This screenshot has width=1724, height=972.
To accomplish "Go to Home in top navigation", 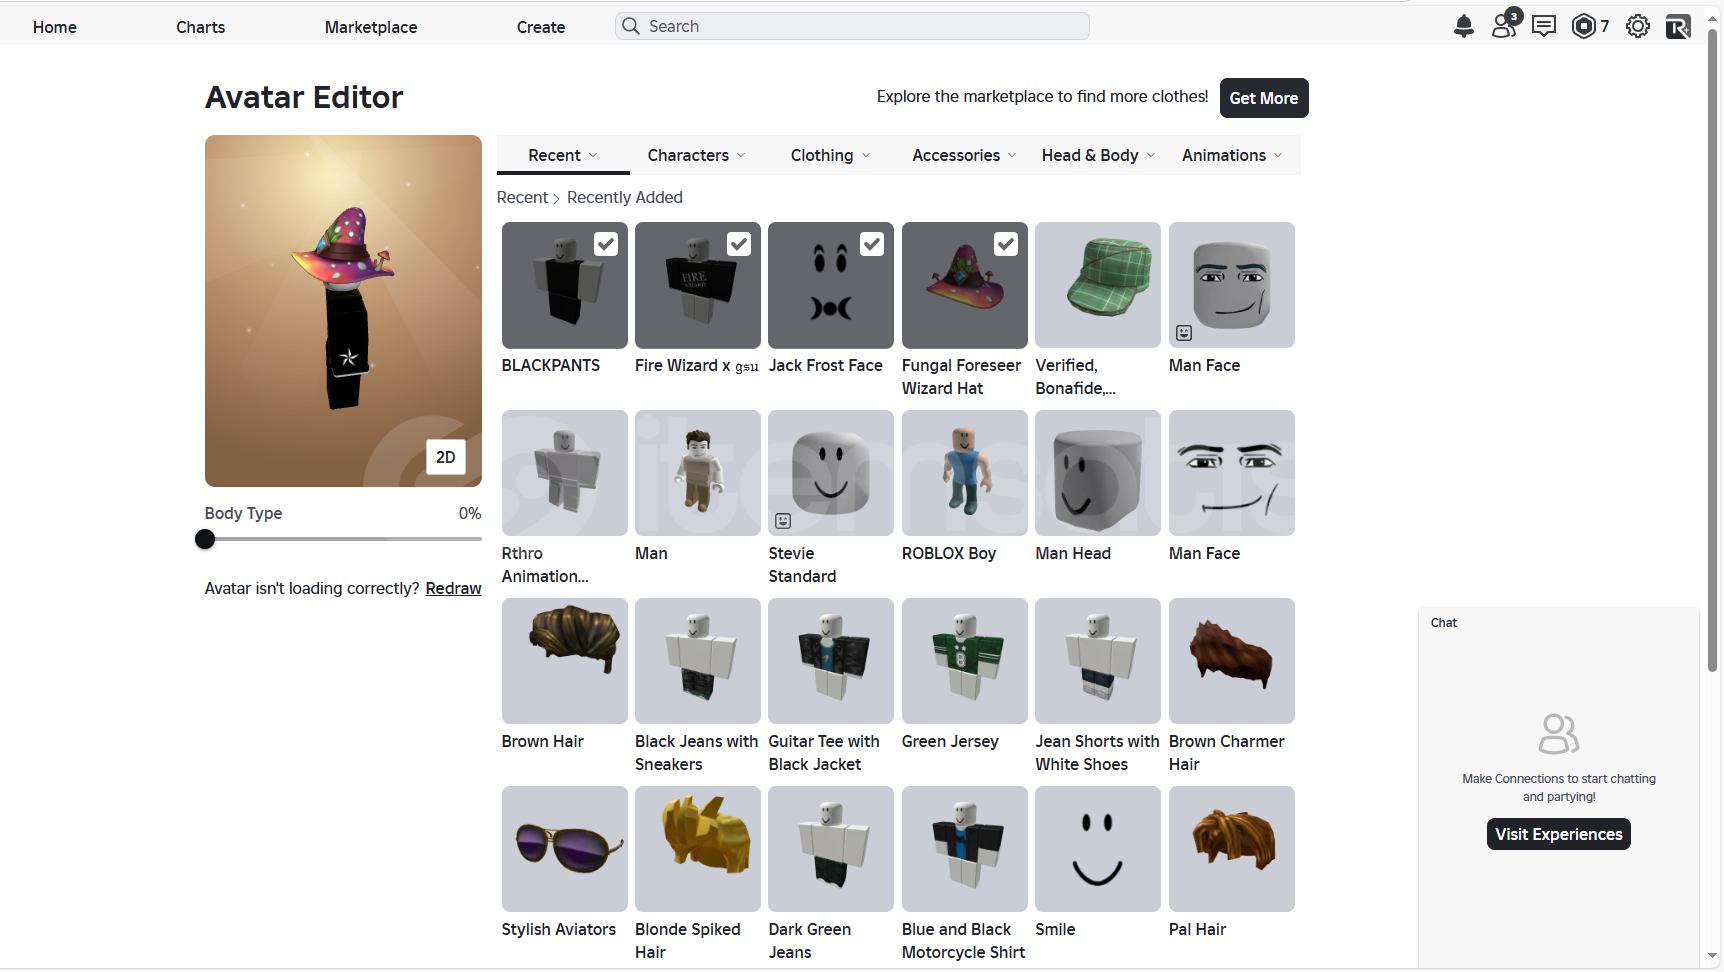I will tap(55, 27).
